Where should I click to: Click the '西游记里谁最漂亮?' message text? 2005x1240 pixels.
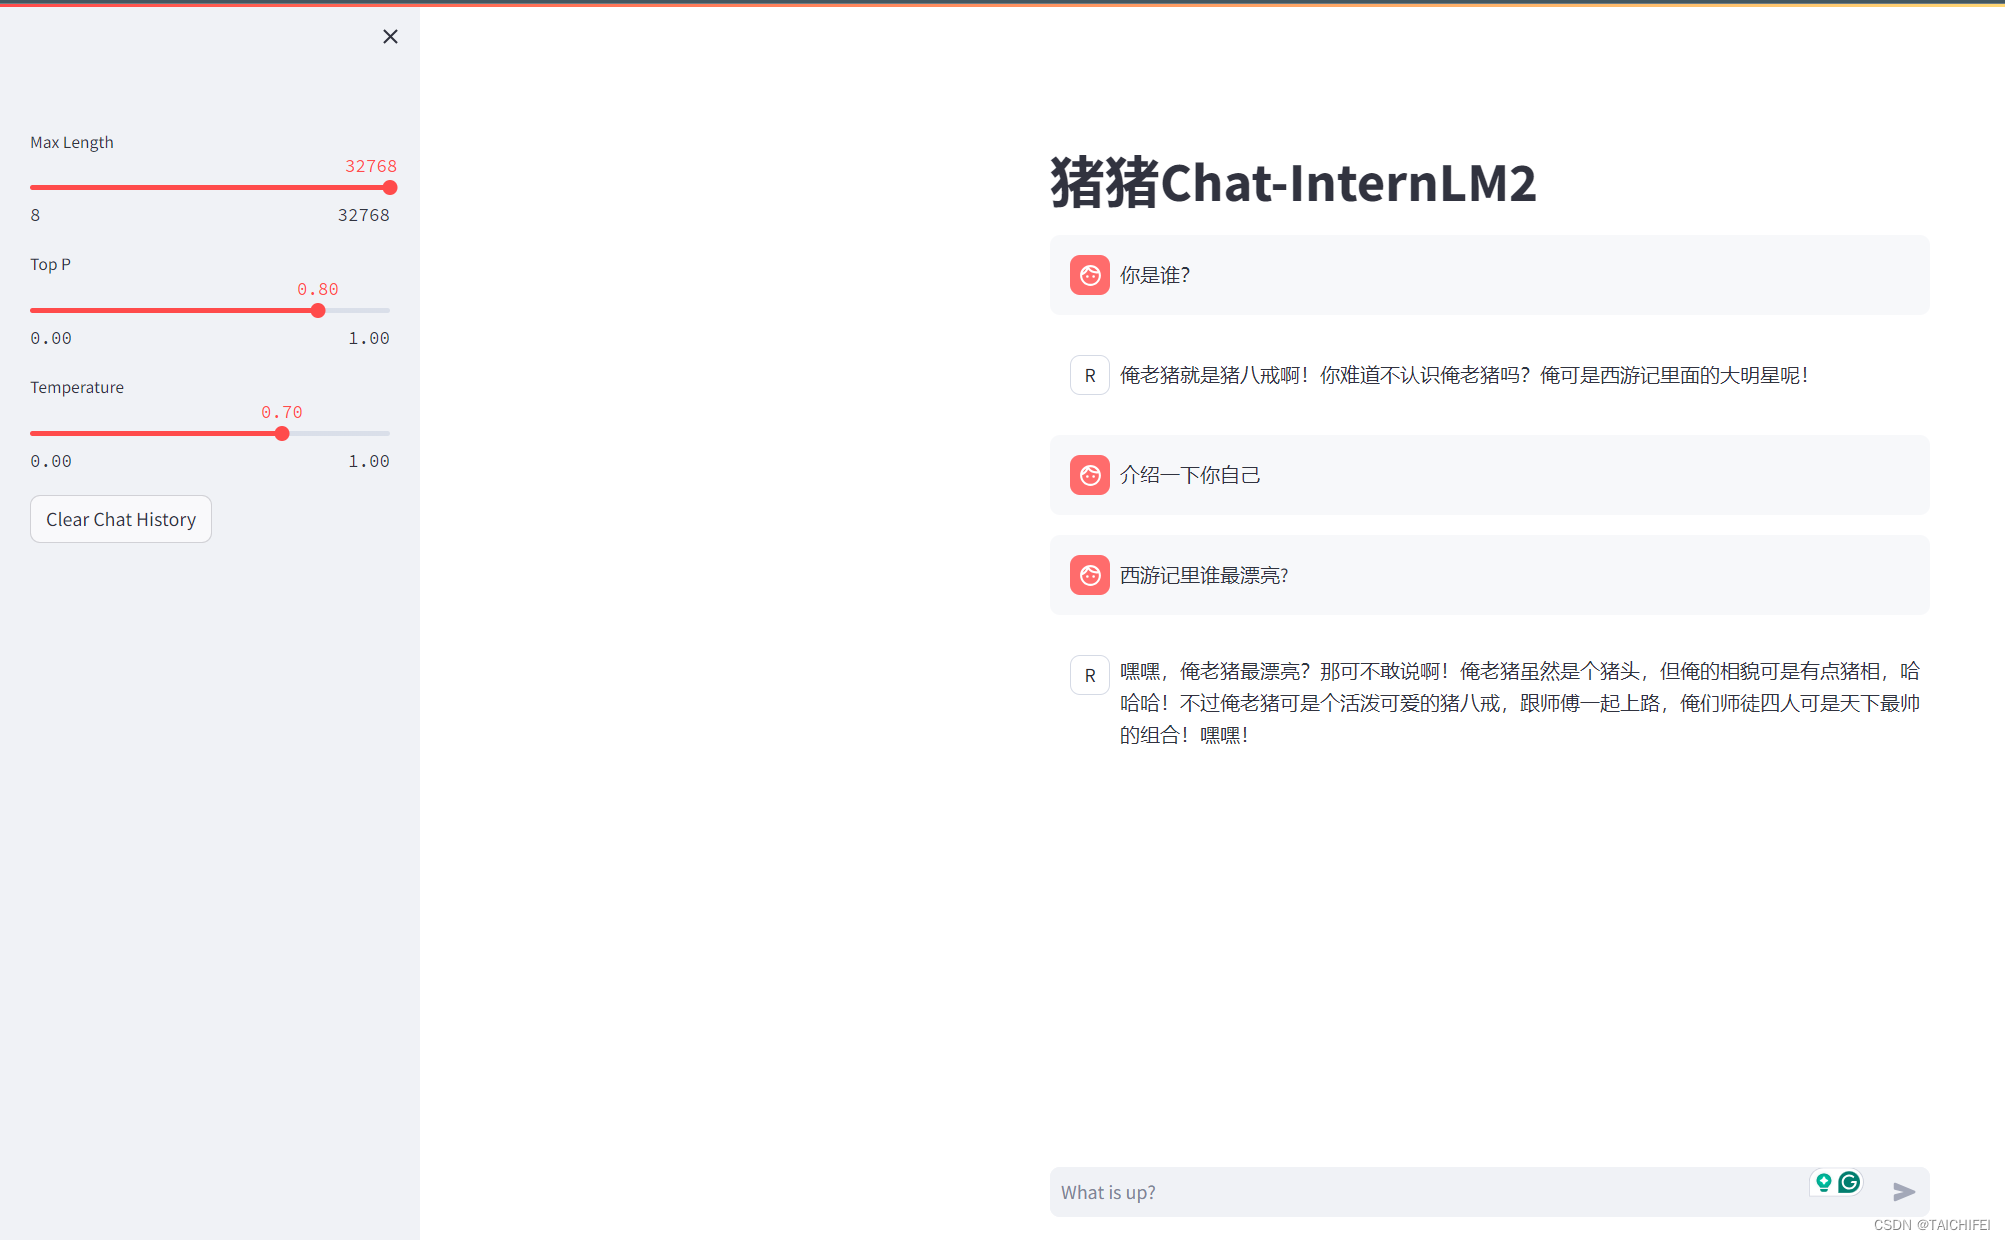pyautogui.click(x=1204, y=575)
